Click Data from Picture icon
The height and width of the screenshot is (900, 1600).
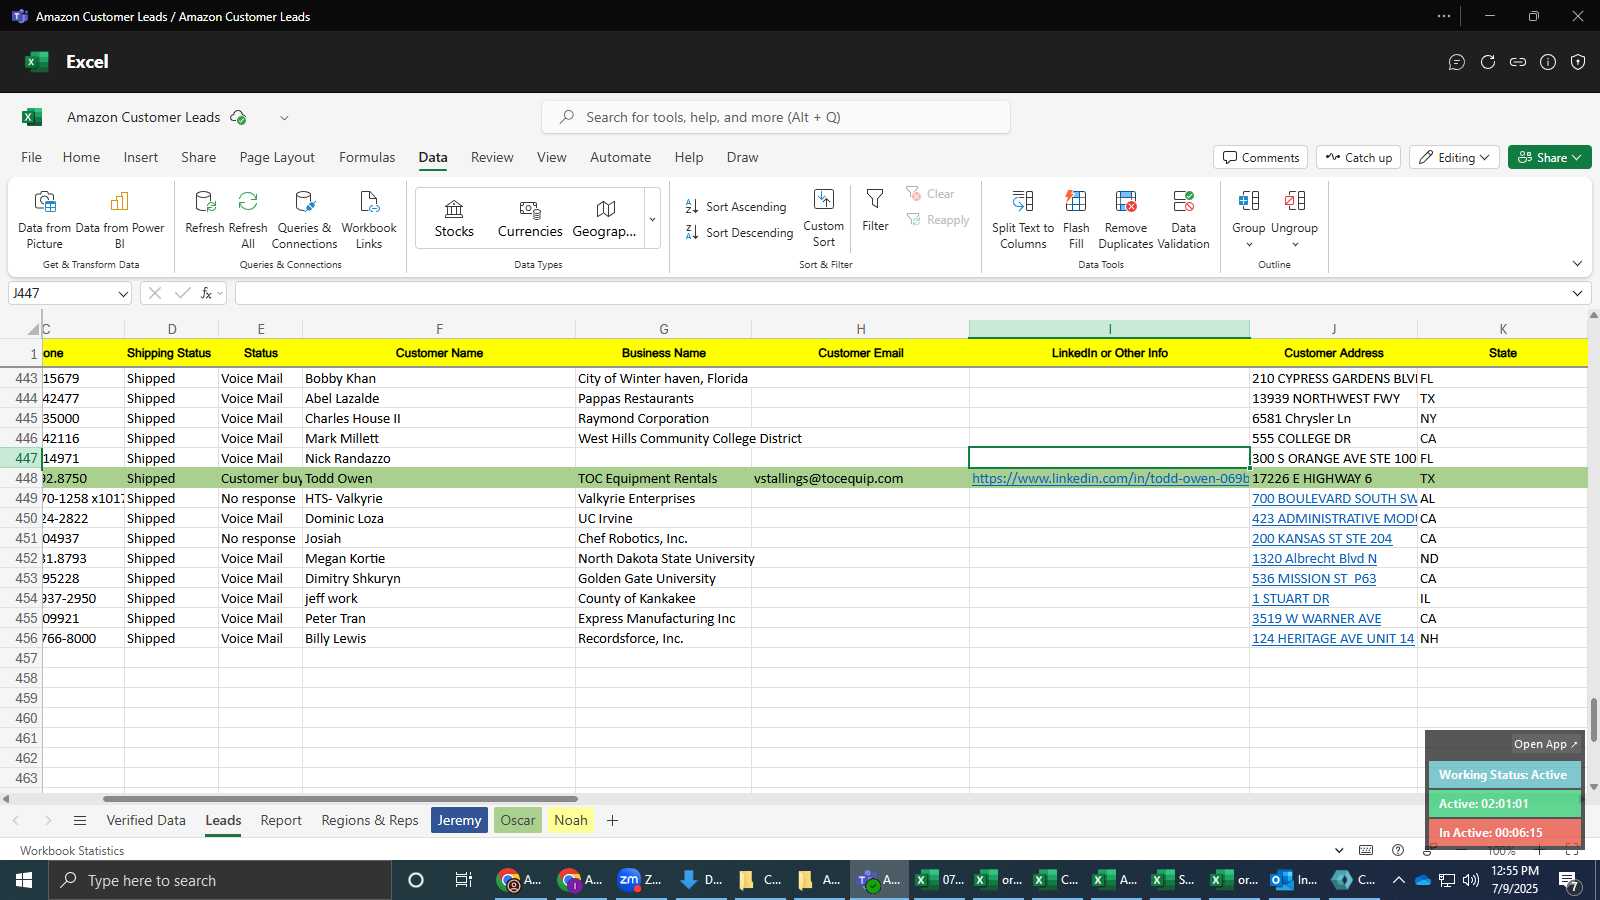(x=44, y=202)
